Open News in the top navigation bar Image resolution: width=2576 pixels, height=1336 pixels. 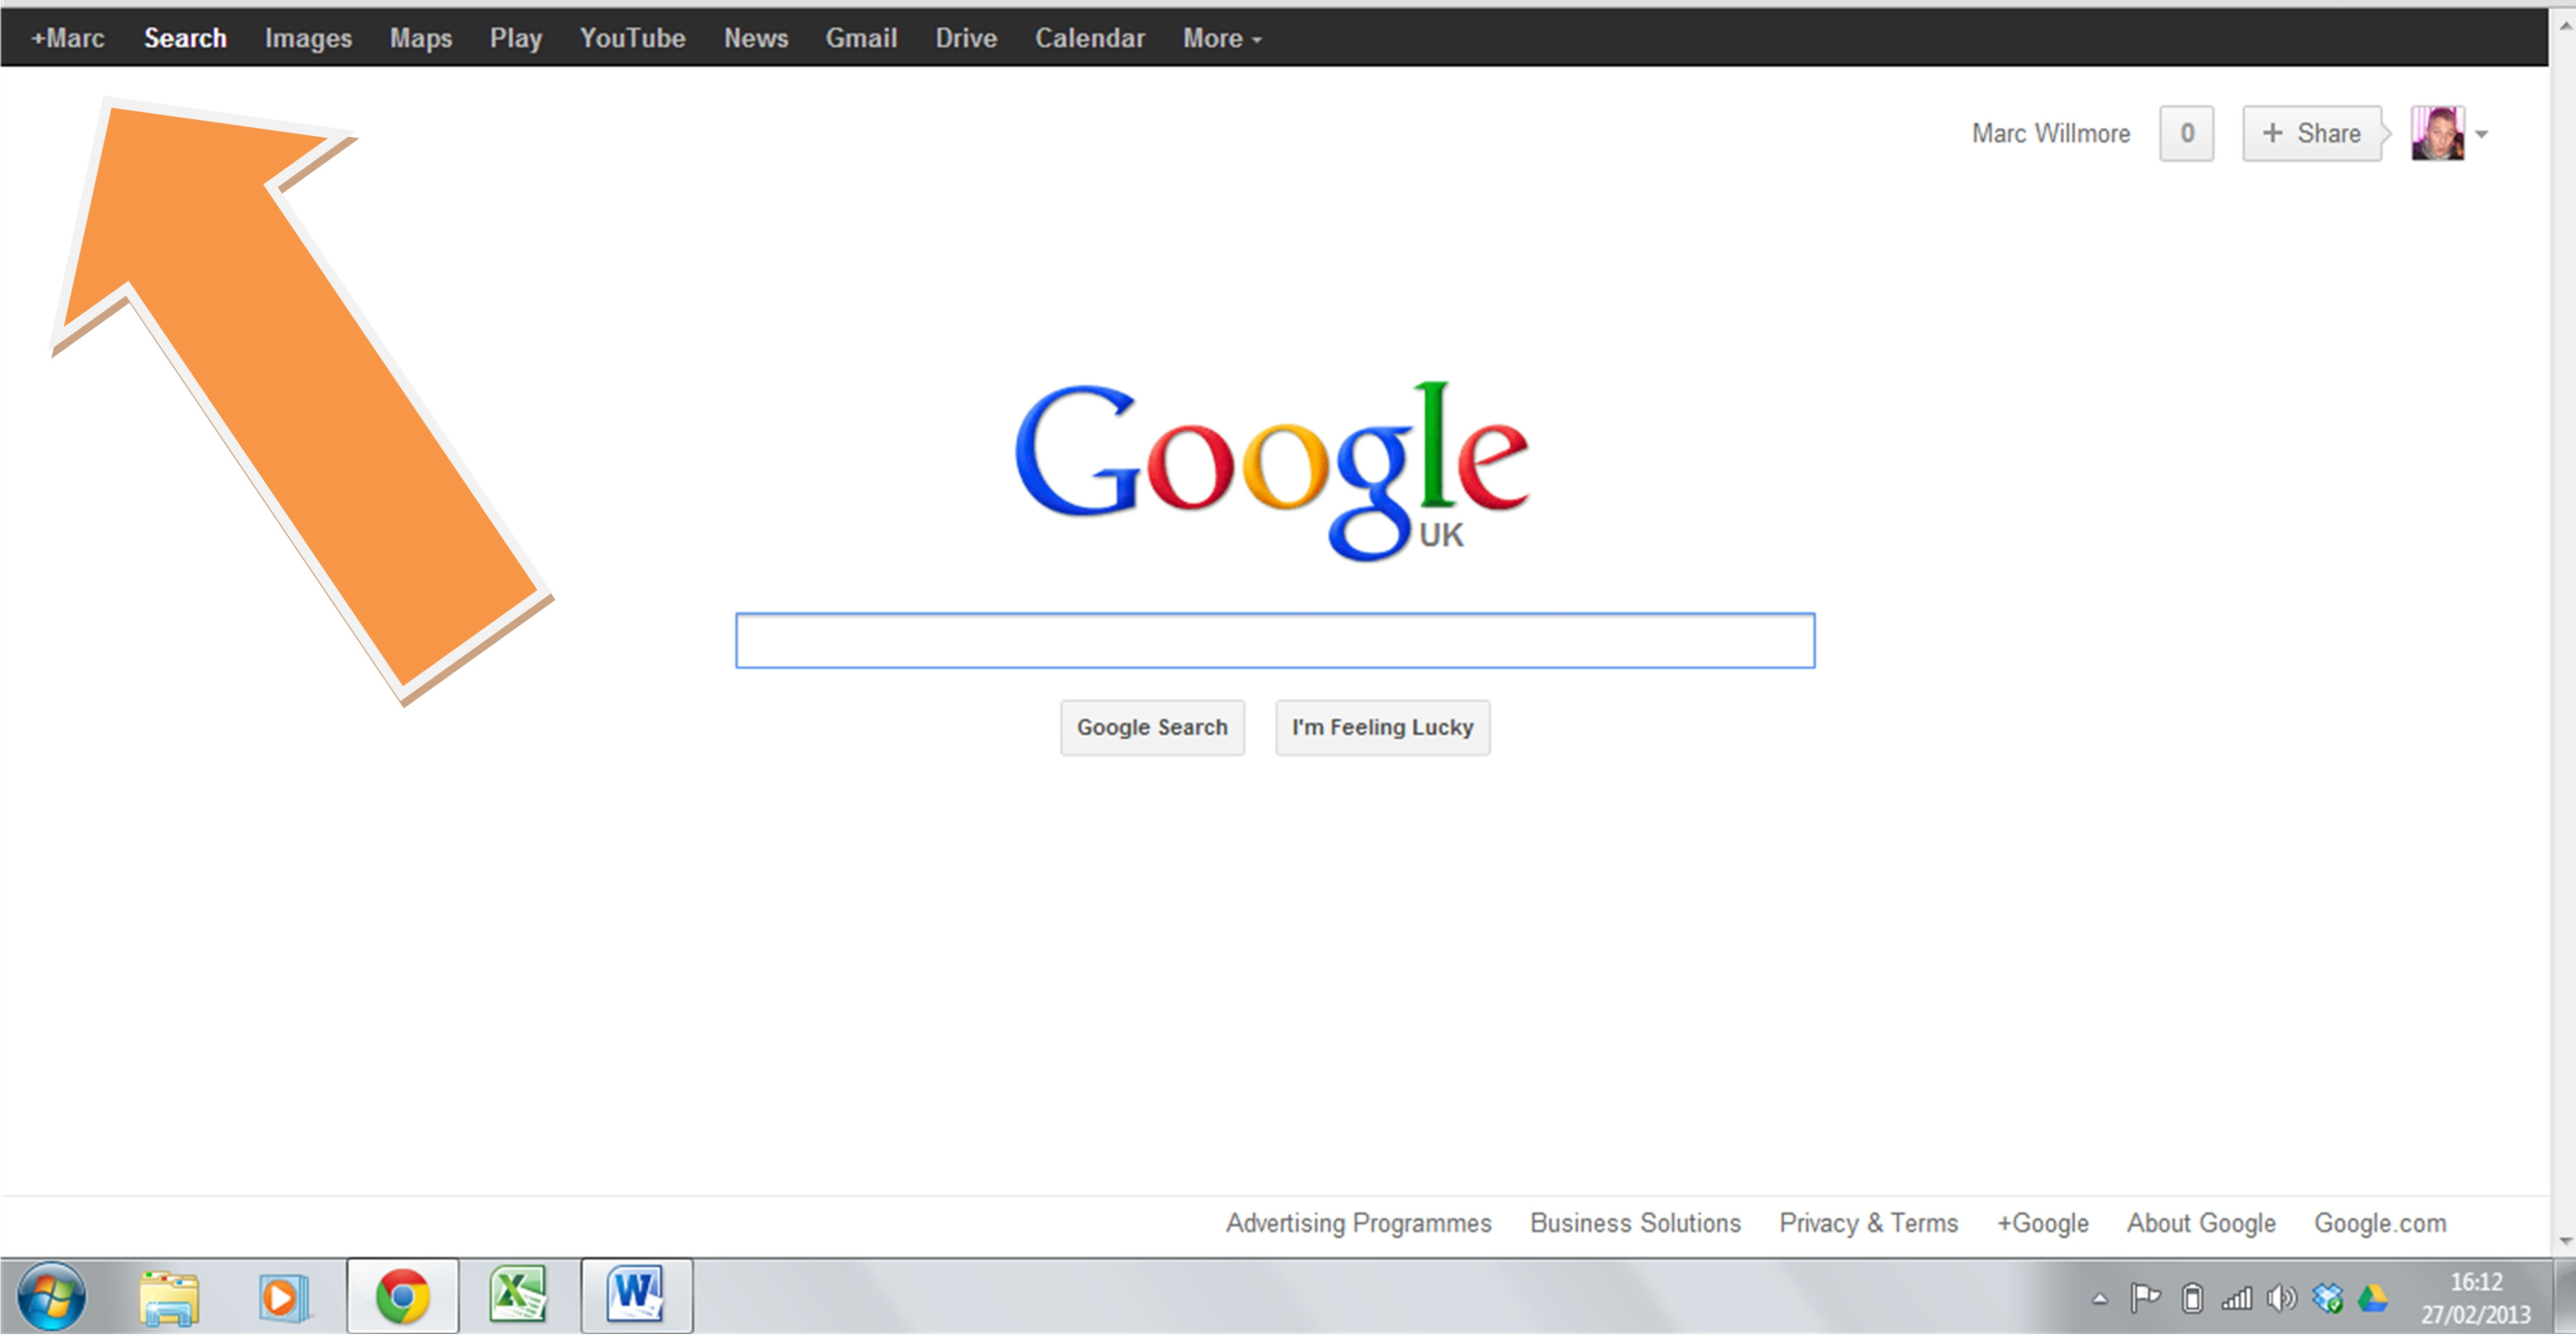(756, 38)
